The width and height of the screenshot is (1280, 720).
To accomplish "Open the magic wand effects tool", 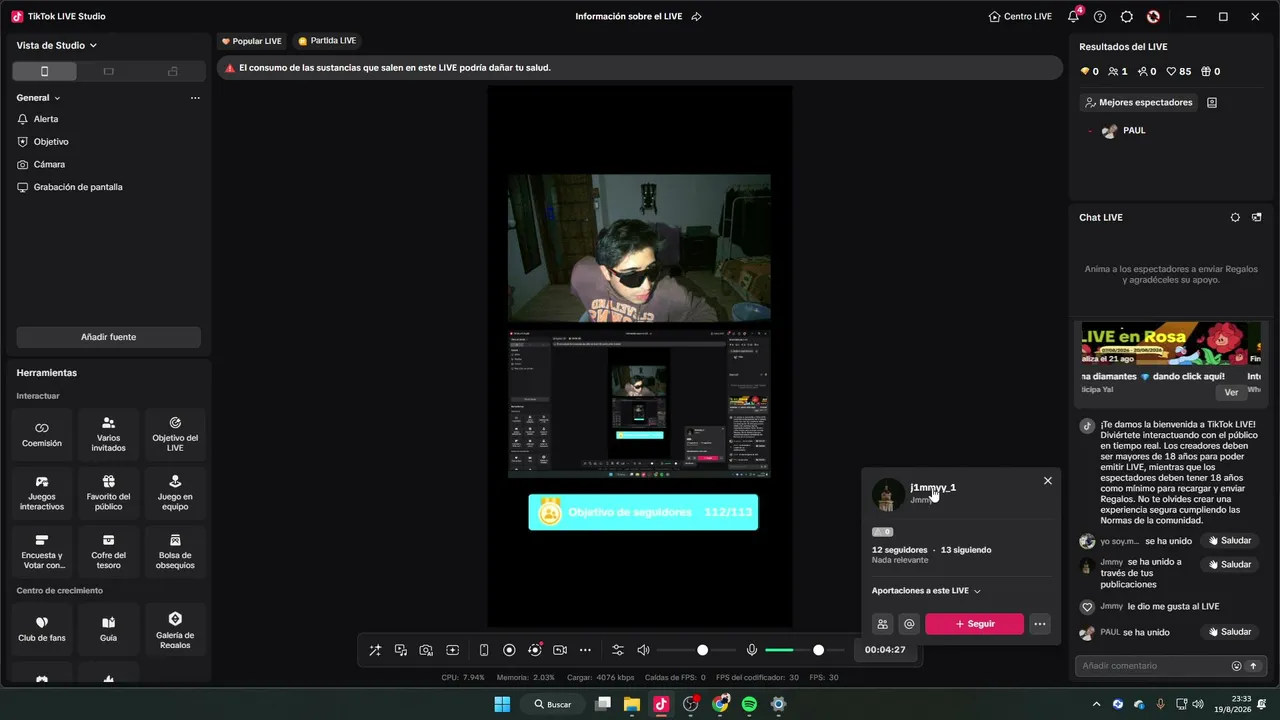I will [375, 650].
